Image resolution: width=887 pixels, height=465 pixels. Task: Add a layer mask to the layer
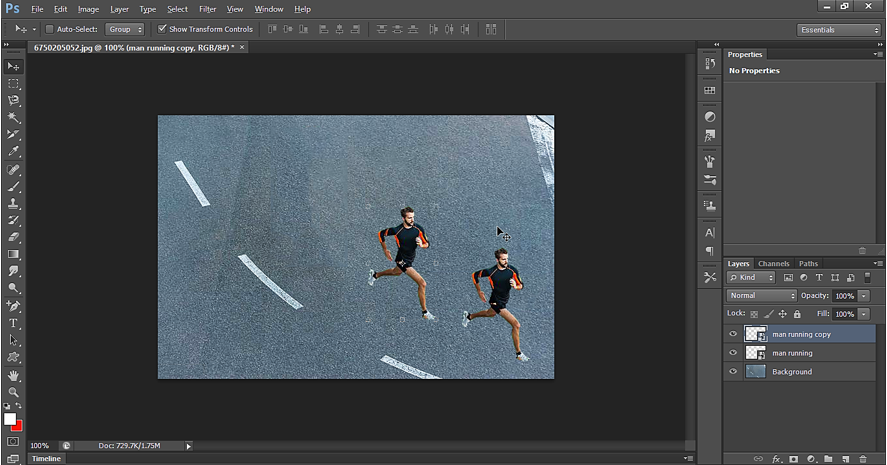pos(794,459)
